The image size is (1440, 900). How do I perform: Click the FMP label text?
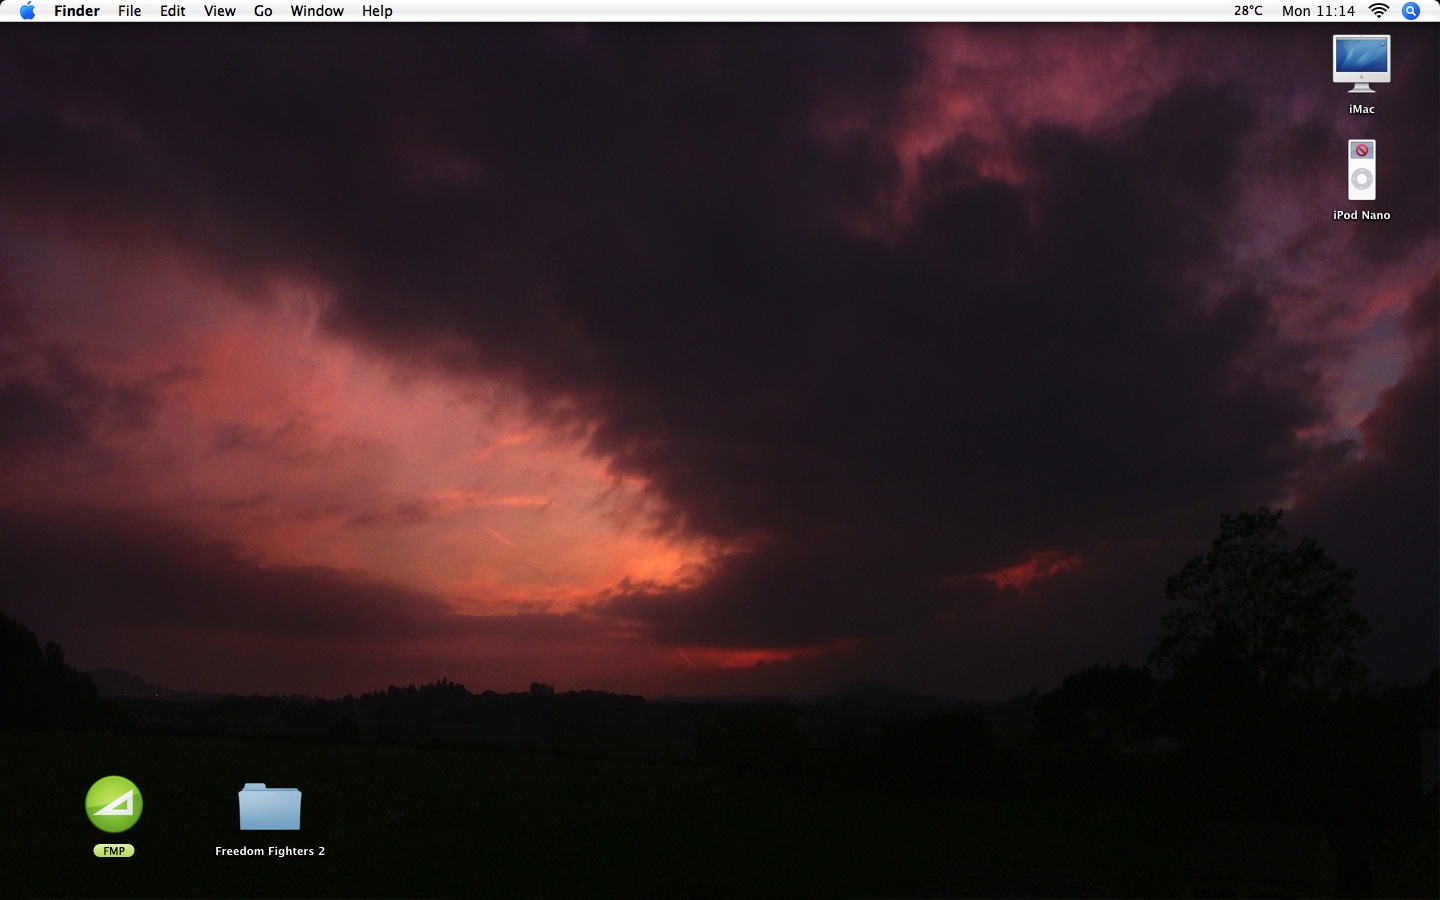pos(114,851)
